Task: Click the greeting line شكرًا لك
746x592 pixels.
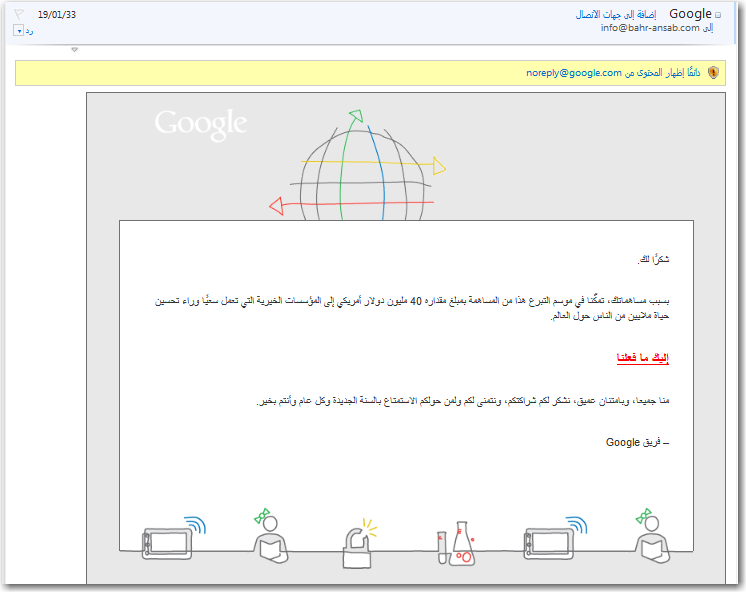Action: coord(653,259)
